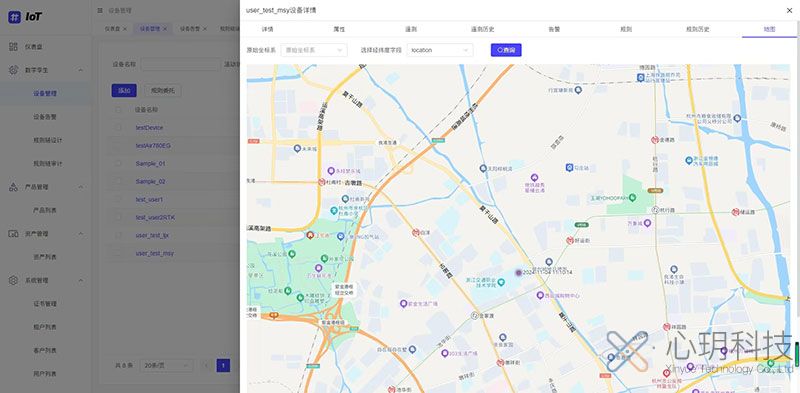Screen dimensions: 800x393
Task: Check the test_user2RTK row checkbox
Action: click(118, 217)
